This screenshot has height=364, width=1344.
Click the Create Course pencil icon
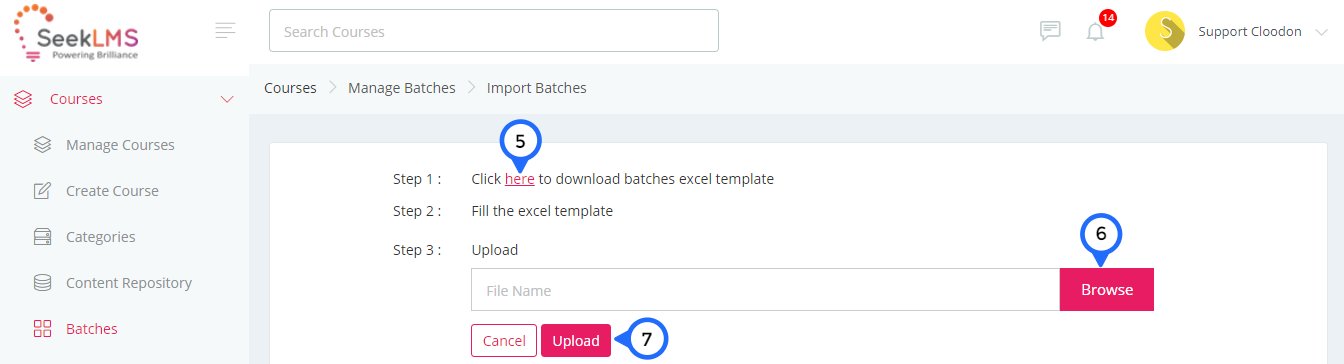(x=42, y=191)
